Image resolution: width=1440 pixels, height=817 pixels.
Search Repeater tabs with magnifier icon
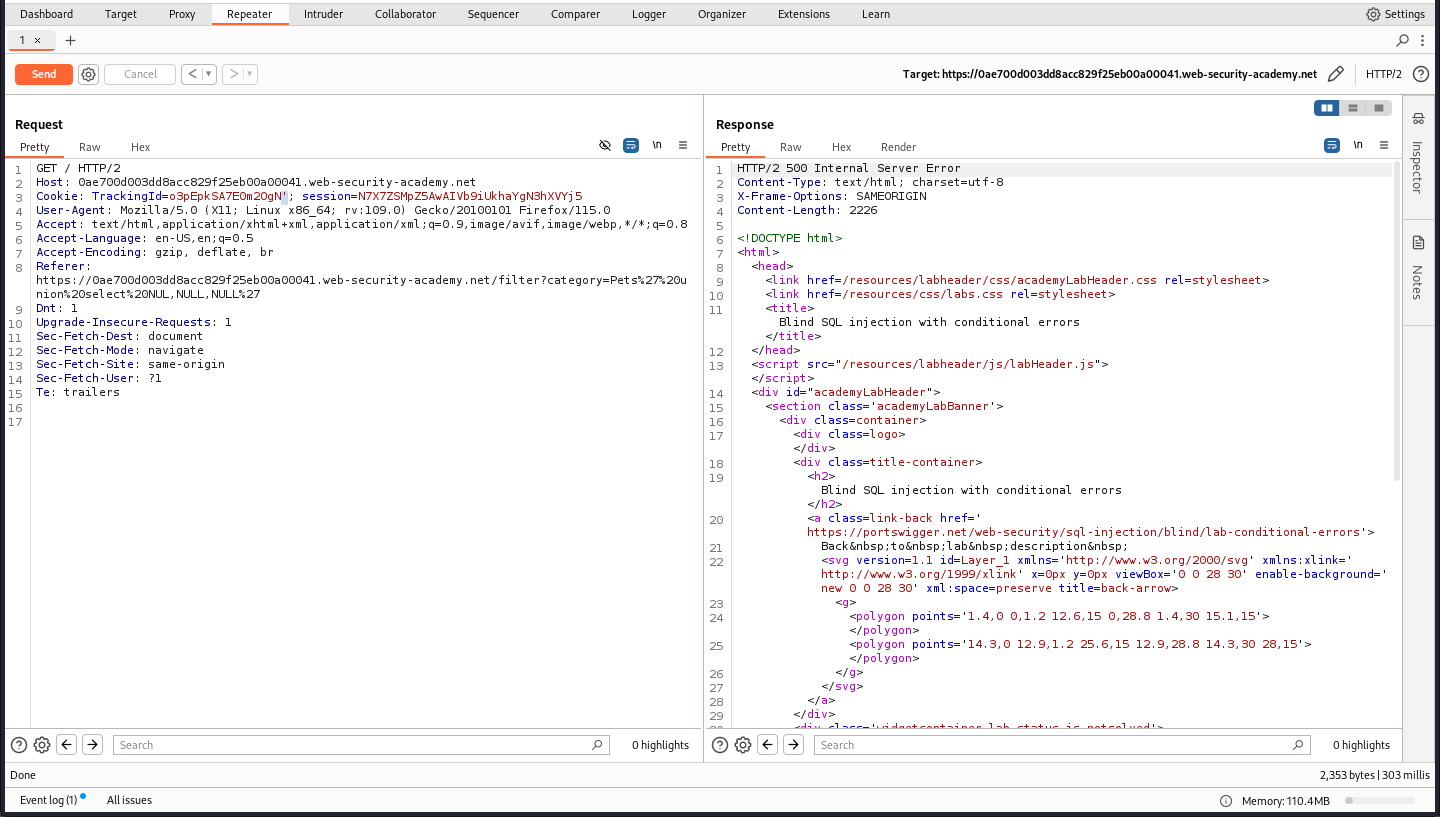pos(1403,40)
